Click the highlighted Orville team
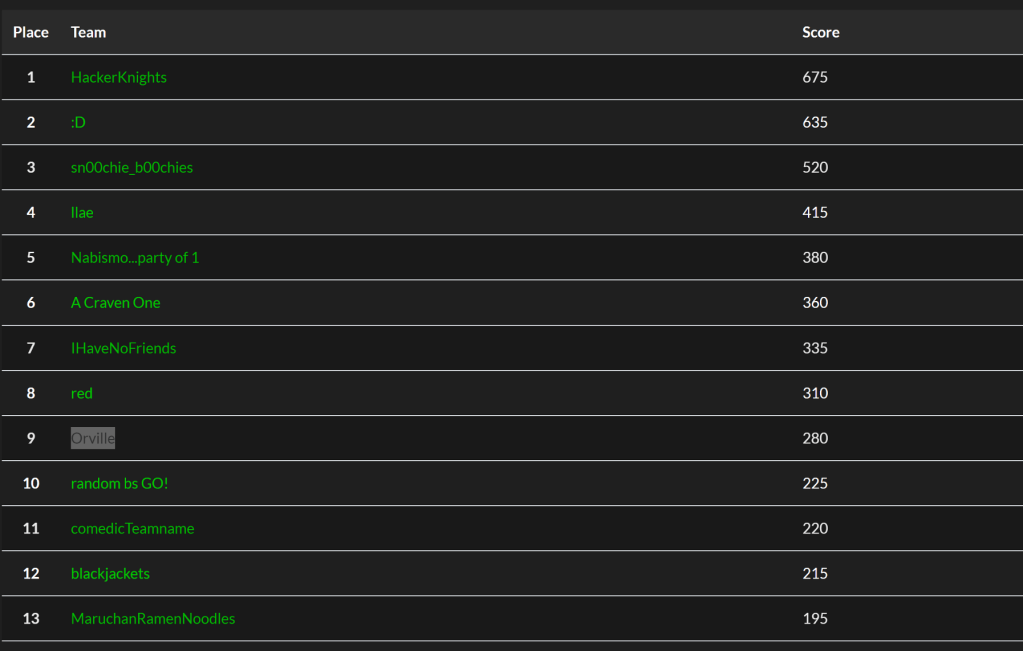Image resolution: width=1023 pixels, height=651 pixels. (93, 438)
